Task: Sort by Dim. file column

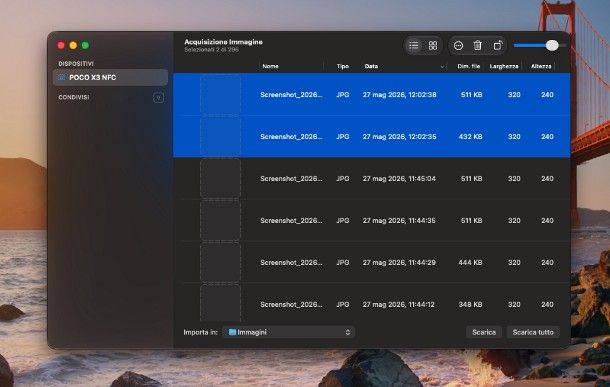Action: click(x=468, y=66)
